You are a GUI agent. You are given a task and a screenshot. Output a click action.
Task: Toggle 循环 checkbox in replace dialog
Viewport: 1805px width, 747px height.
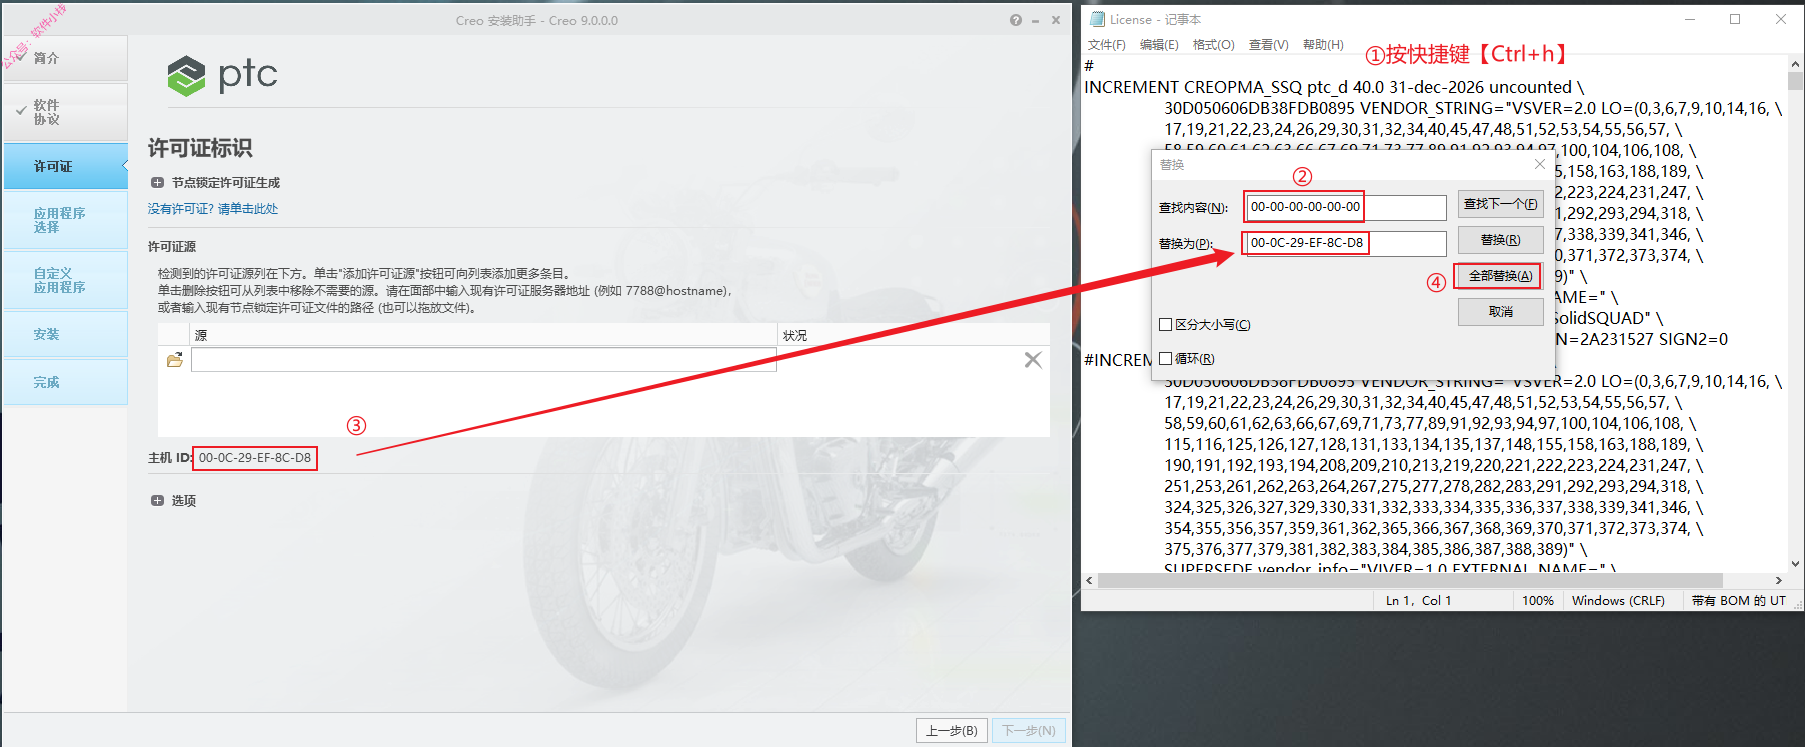pos(1165,359)
